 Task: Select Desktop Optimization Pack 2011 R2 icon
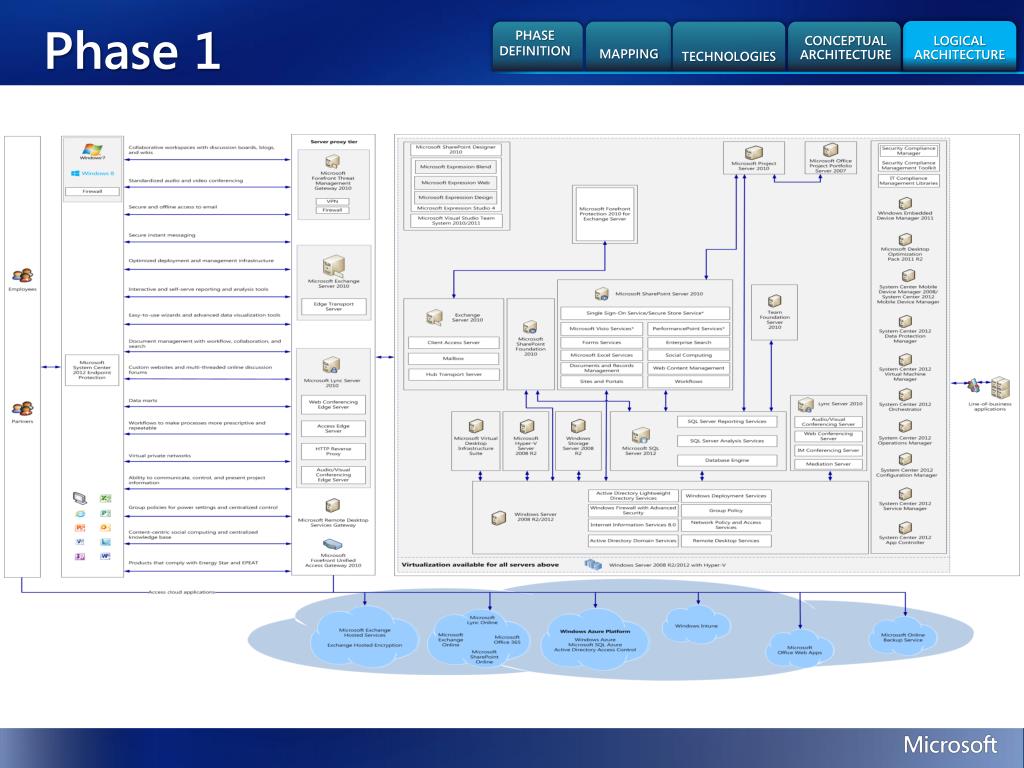(905, 240)
